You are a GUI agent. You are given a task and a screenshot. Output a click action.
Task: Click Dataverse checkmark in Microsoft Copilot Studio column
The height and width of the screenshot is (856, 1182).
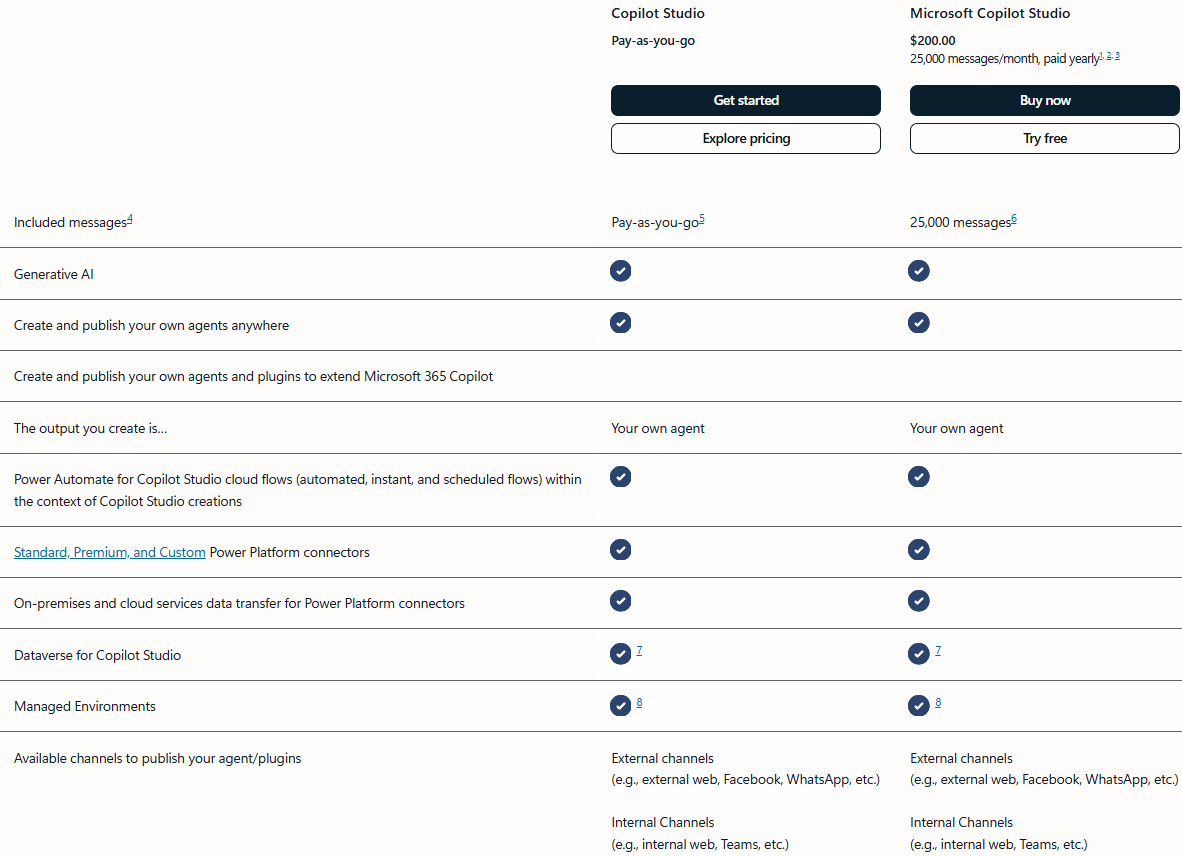(919, 654)
